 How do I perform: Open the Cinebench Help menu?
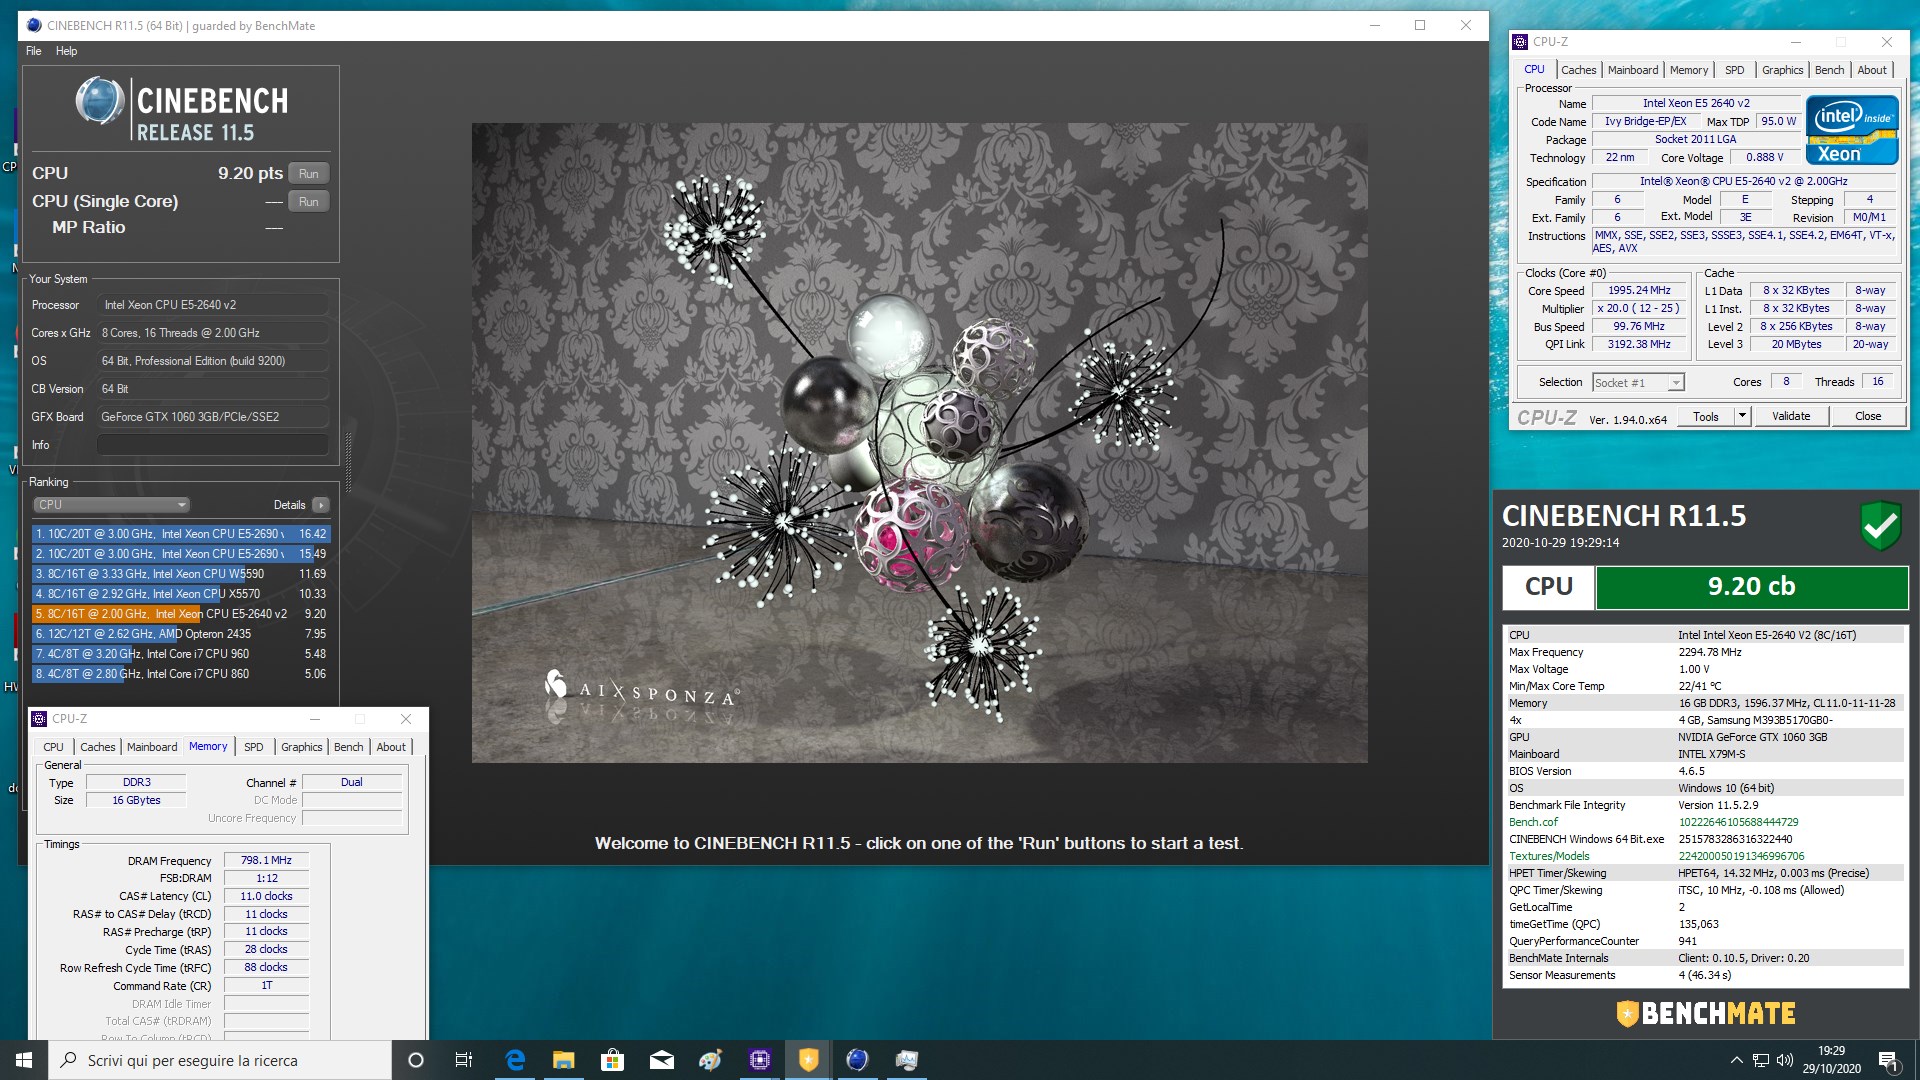pyautogui.click(x=66, y=51)
